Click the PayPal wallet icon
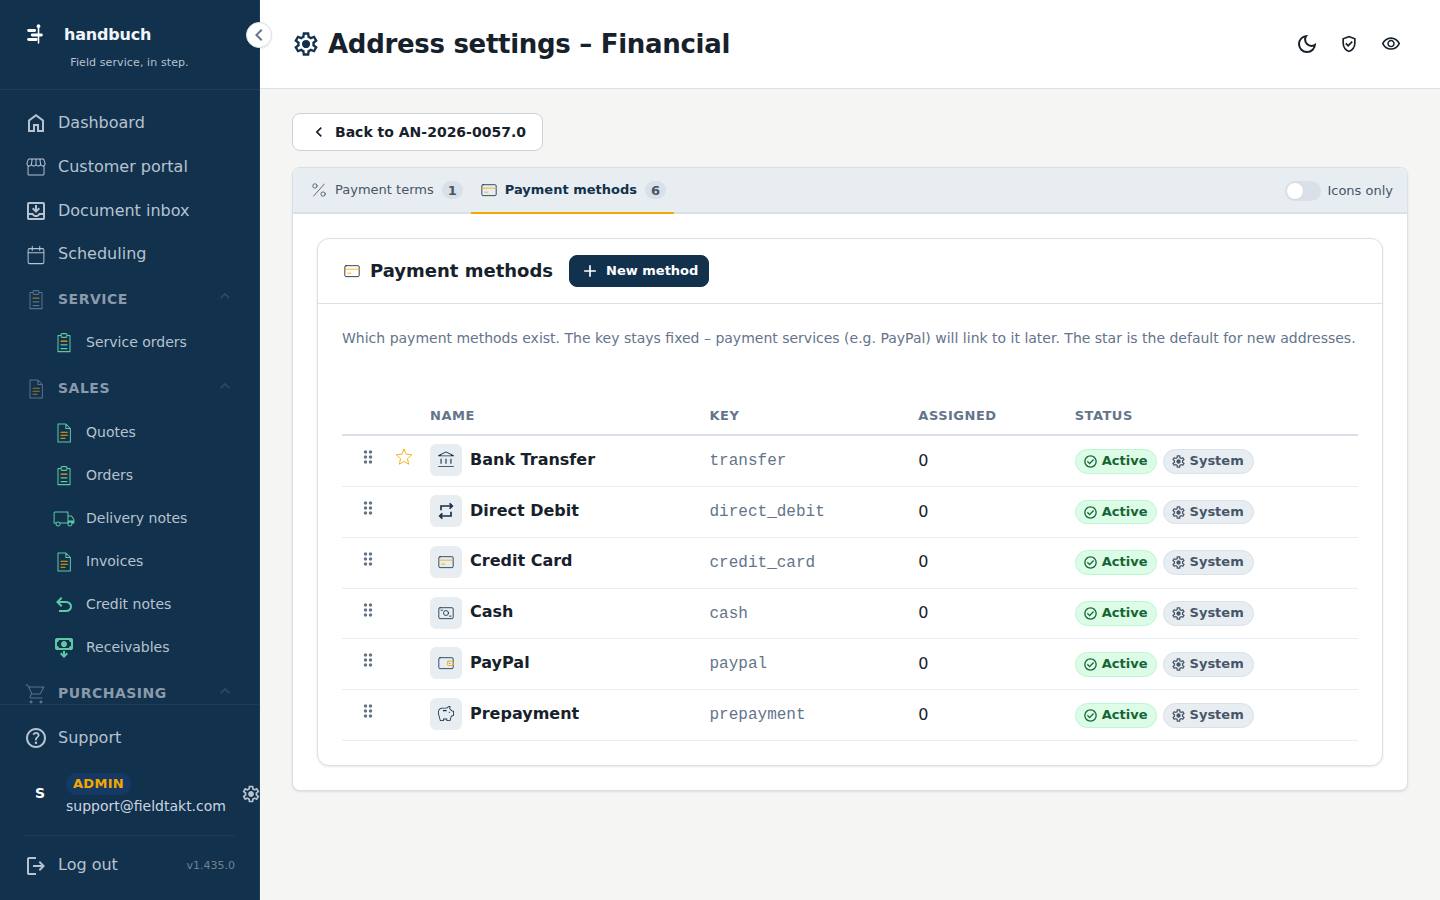 446,663
